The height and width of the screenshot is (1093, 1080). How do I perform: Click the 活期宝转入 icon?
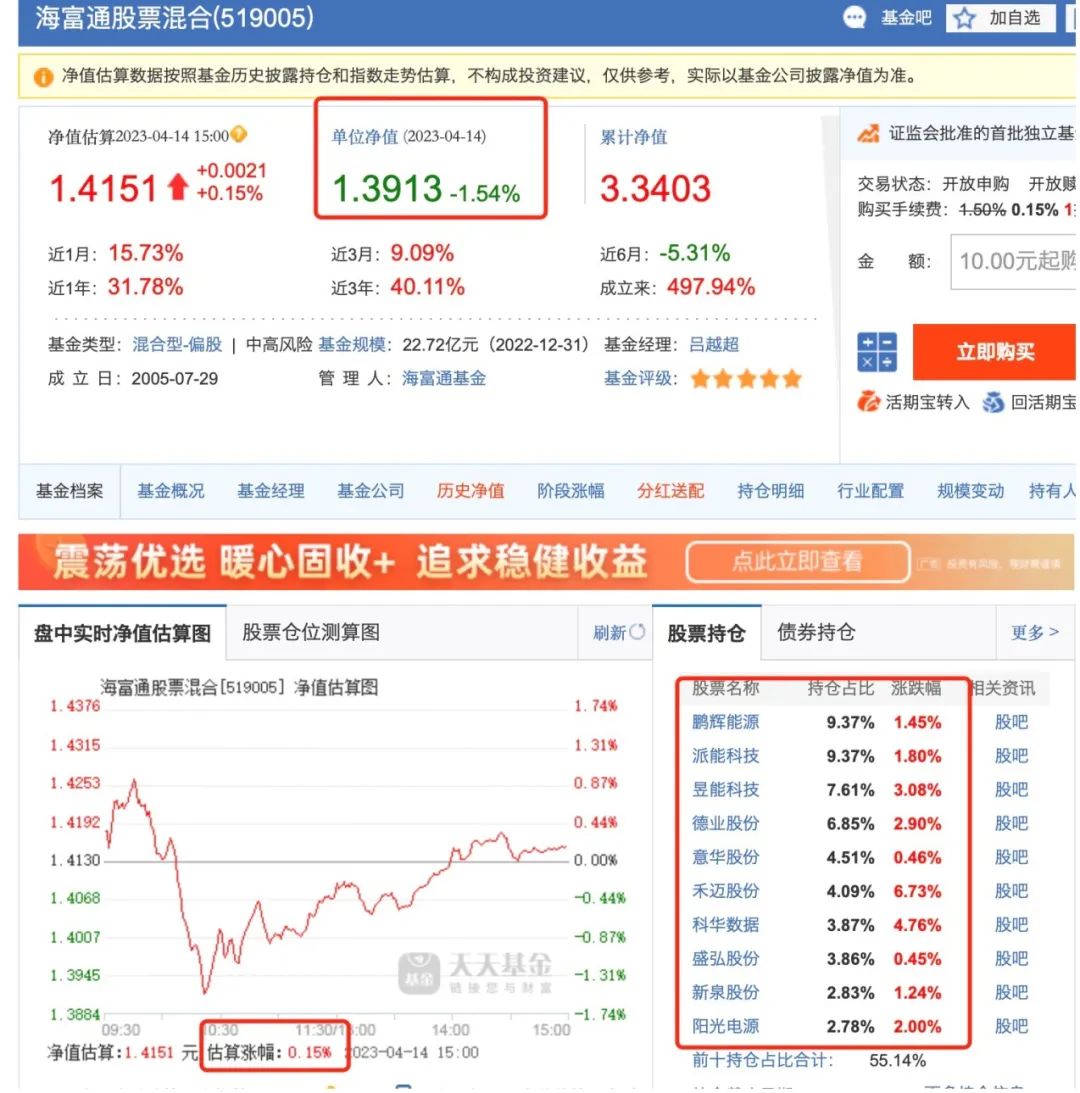868,402
